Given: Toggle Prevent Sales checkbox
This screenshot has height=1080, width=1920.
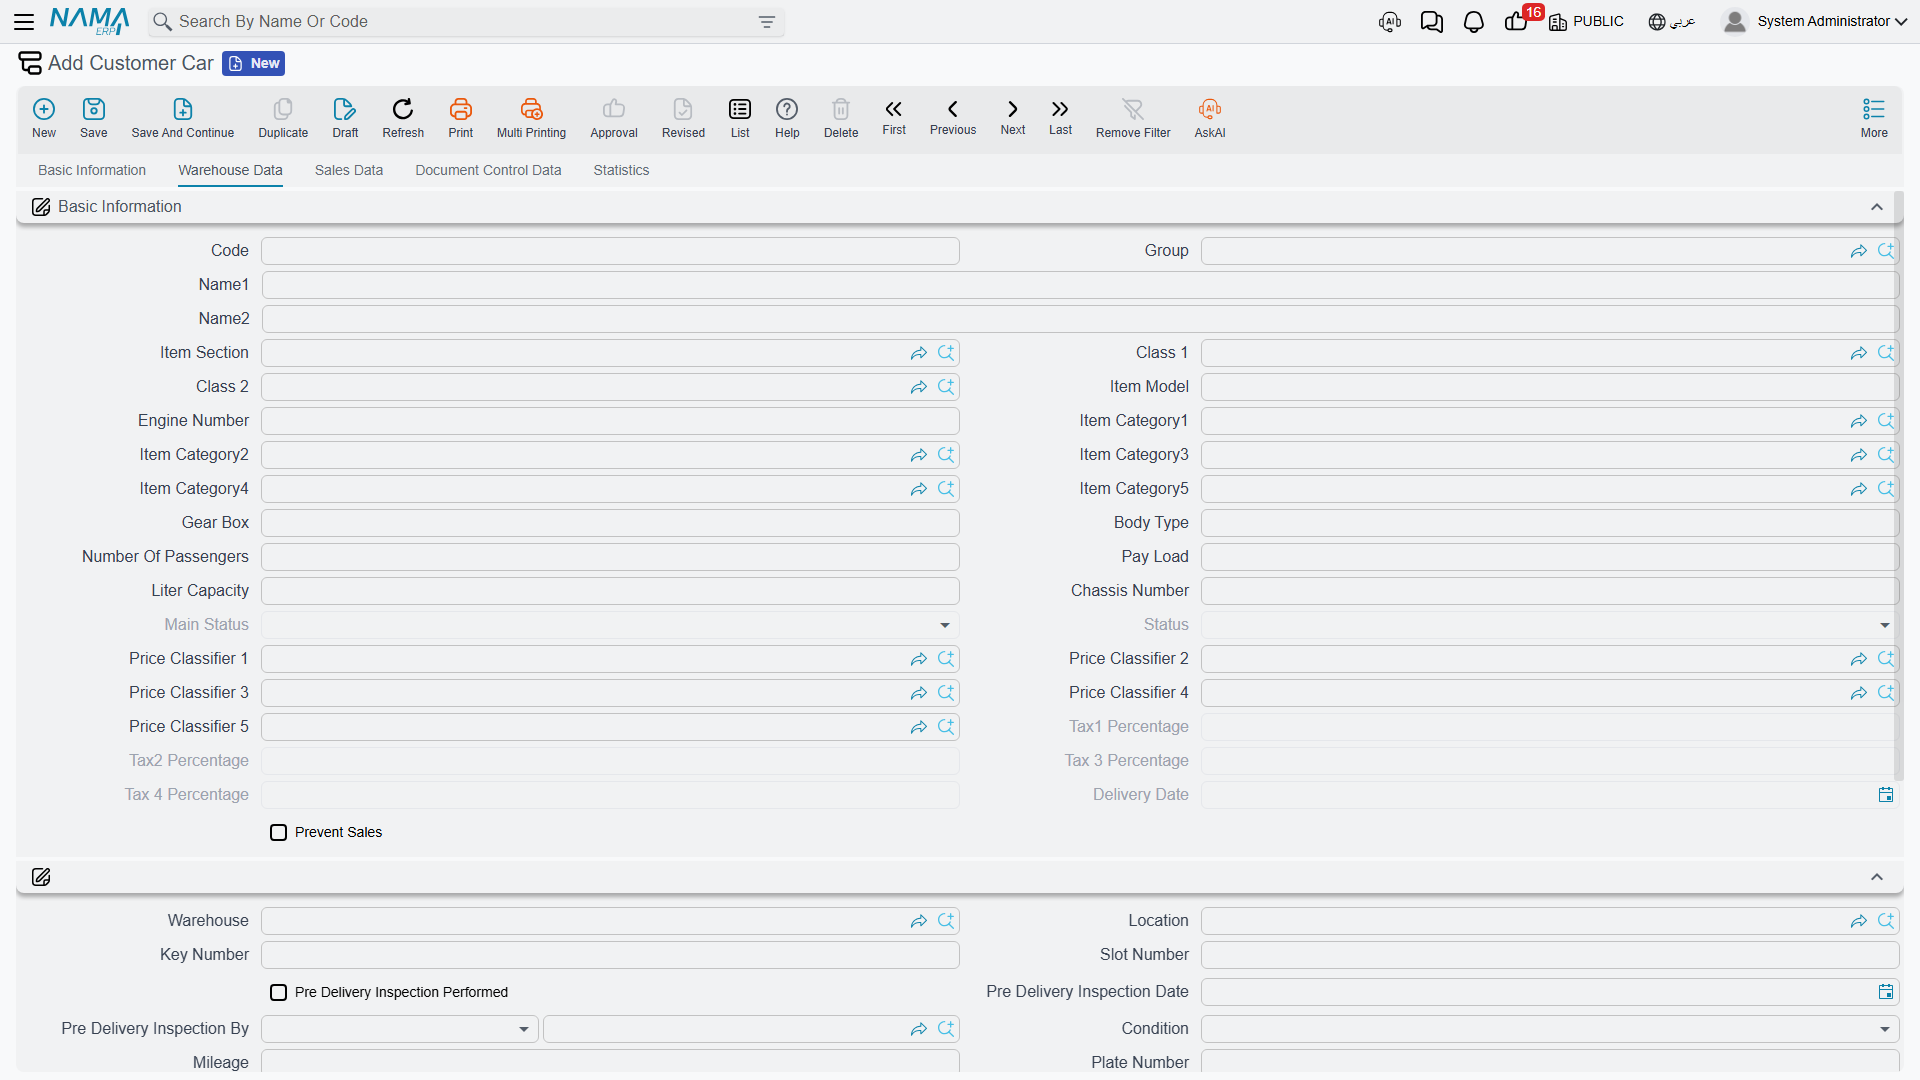Looking at the screenshot, I should tap(279, 833).
